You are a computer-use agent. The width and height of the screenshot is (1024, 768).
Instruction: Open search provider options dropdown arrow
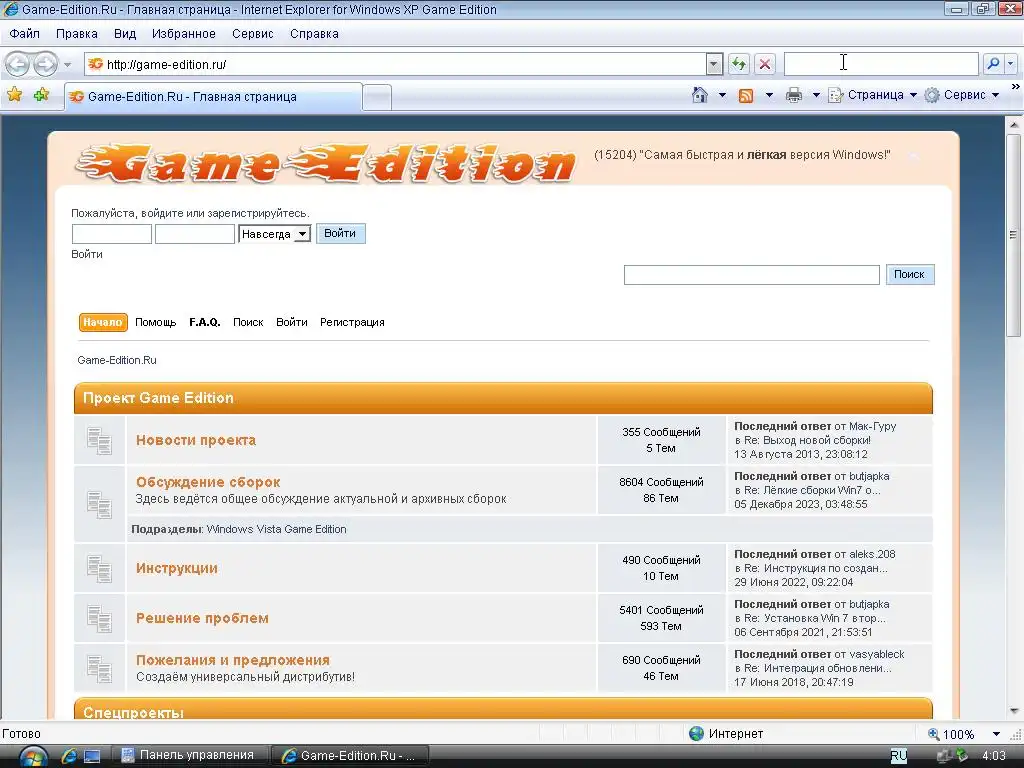click(x=1011, y=63)
